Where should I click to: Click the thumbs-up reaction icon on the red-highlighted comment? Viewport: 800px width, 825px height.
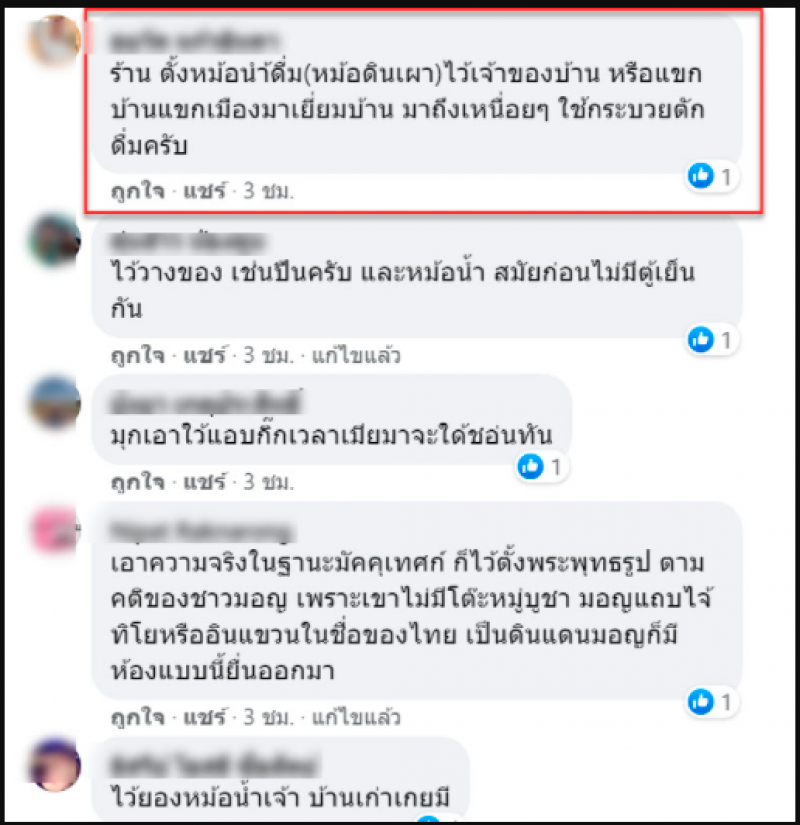701,176
